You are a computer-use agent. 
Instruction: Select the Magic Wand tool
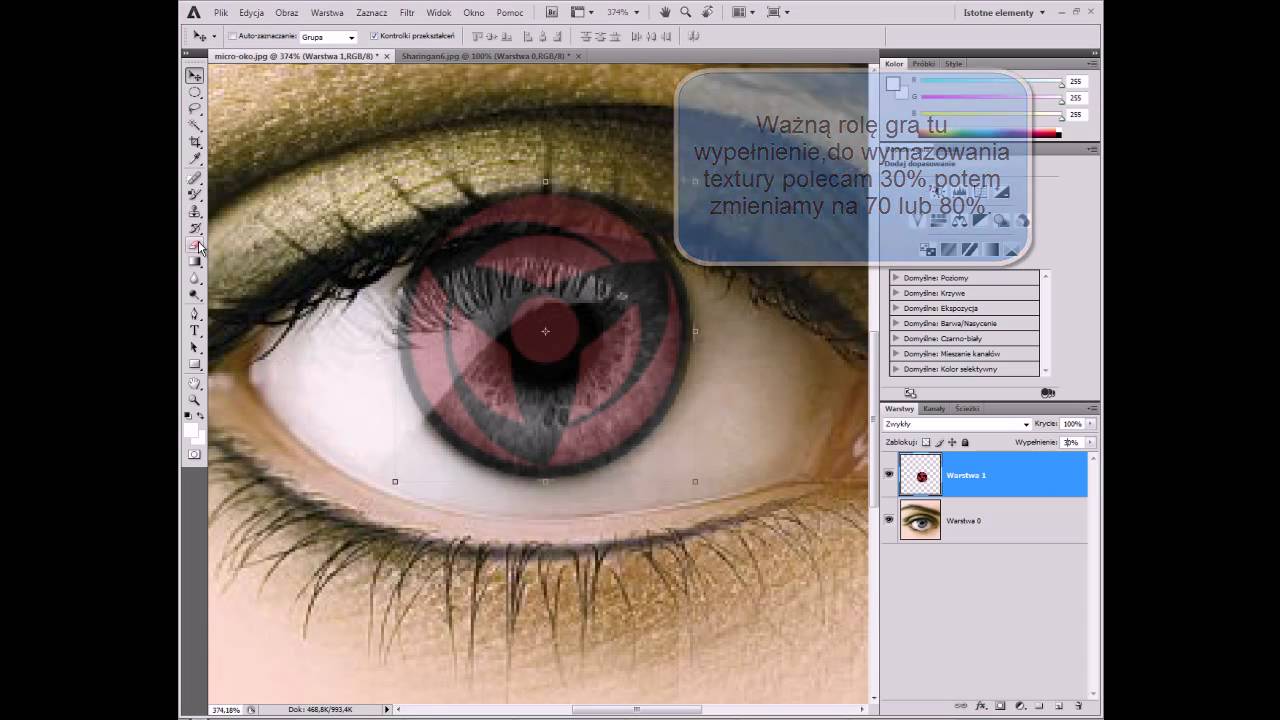tap(195, 125)
